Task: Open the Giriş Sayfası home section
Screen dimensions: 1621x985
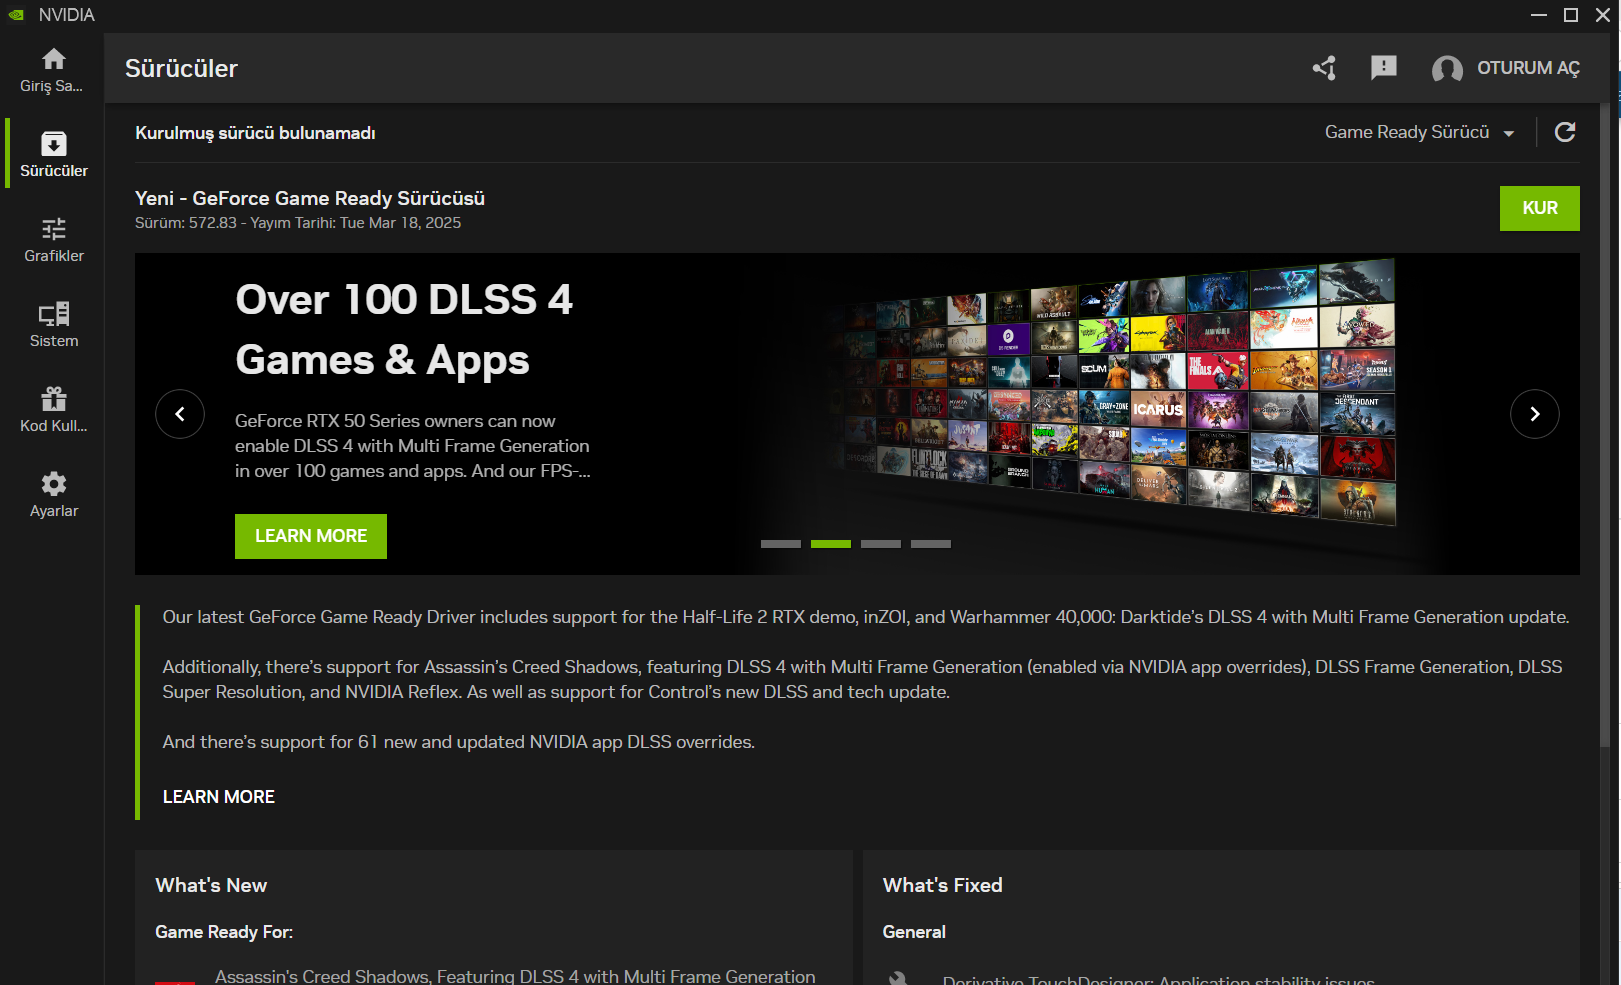Action: pos(52,71)
